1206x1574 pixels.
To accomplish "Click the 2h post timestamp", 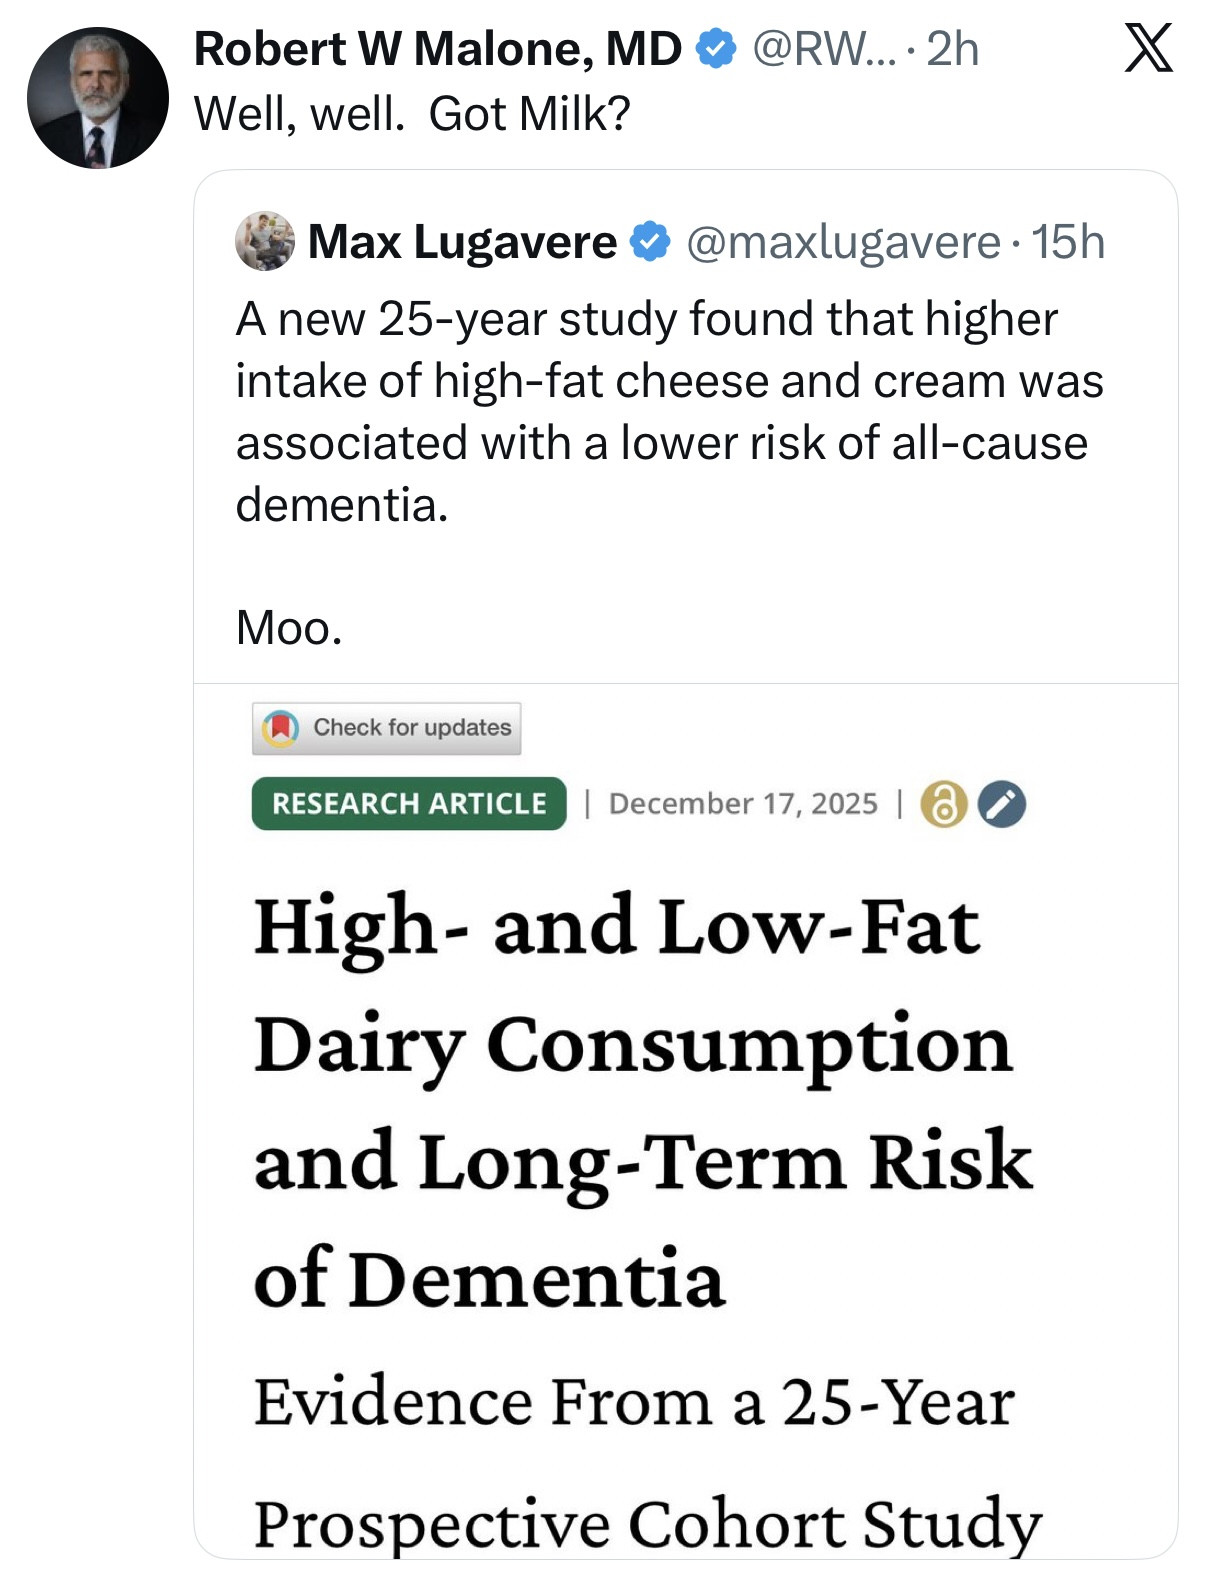I will click(x=952, y=49).
